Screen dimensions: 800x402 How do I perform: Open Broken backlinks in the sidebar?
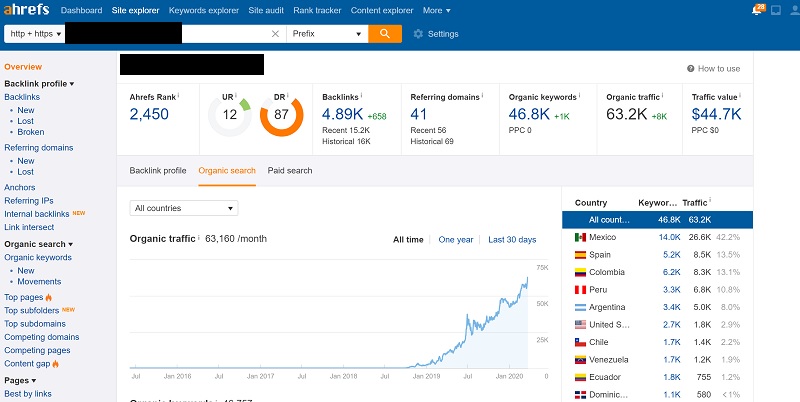click(x=31, y=132)
